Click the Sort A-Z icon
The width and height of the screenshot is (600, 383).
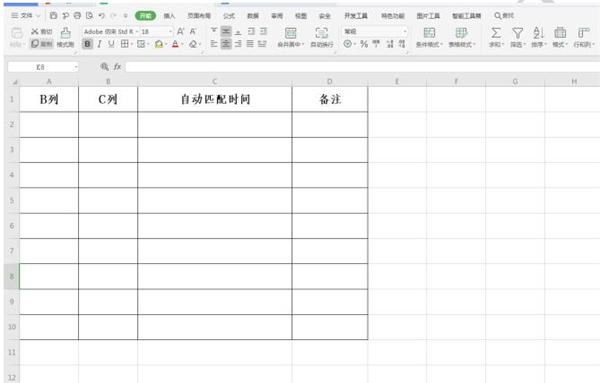(538, 33)
